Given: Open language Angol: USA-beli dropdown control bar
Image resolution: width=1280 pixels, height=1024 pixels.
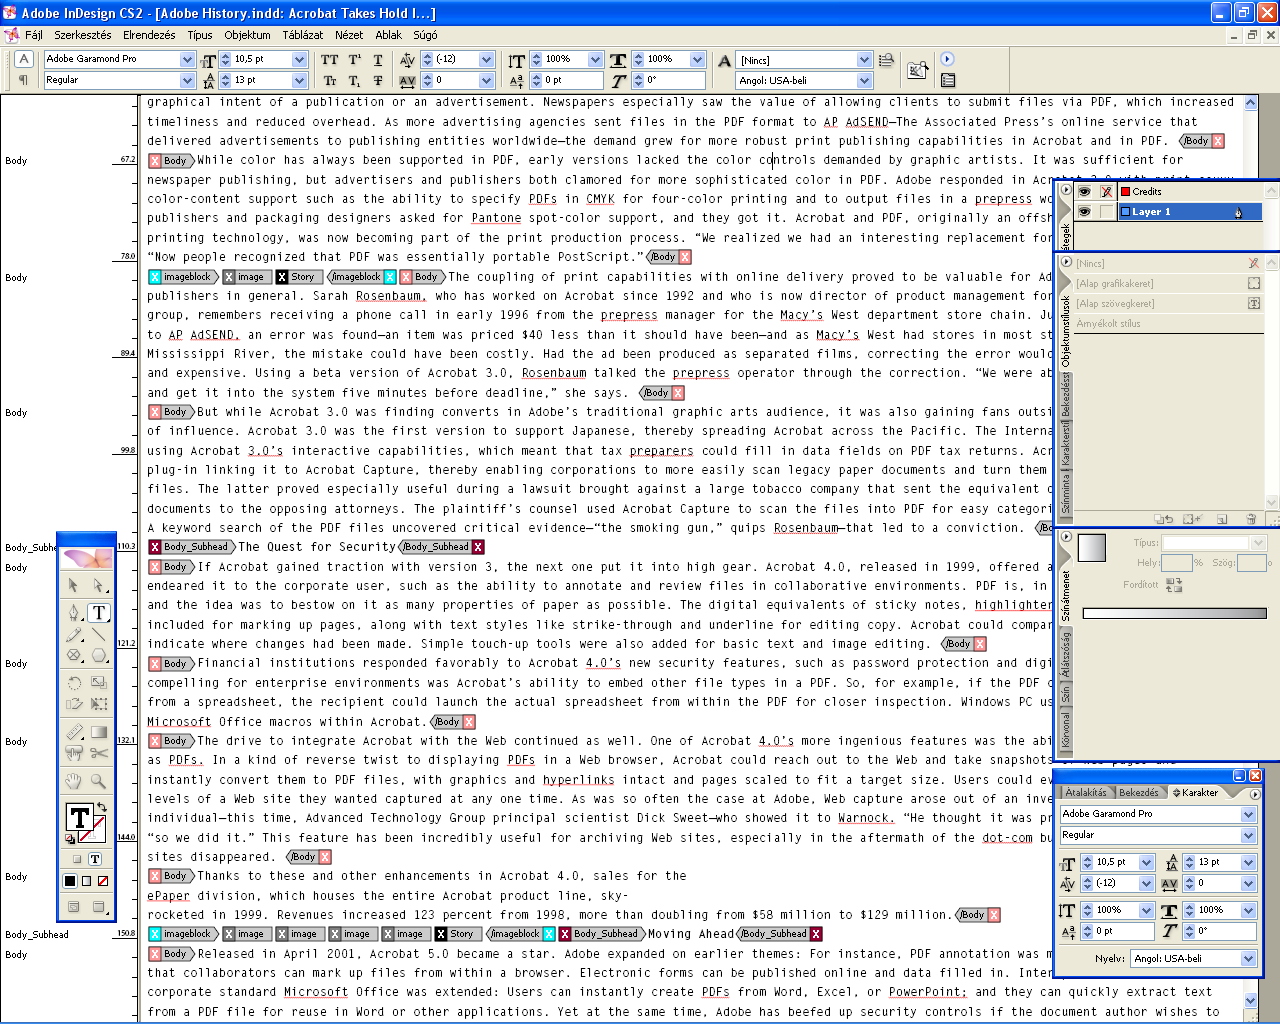Looking at the screenshot, I should (x=864, y=81).
